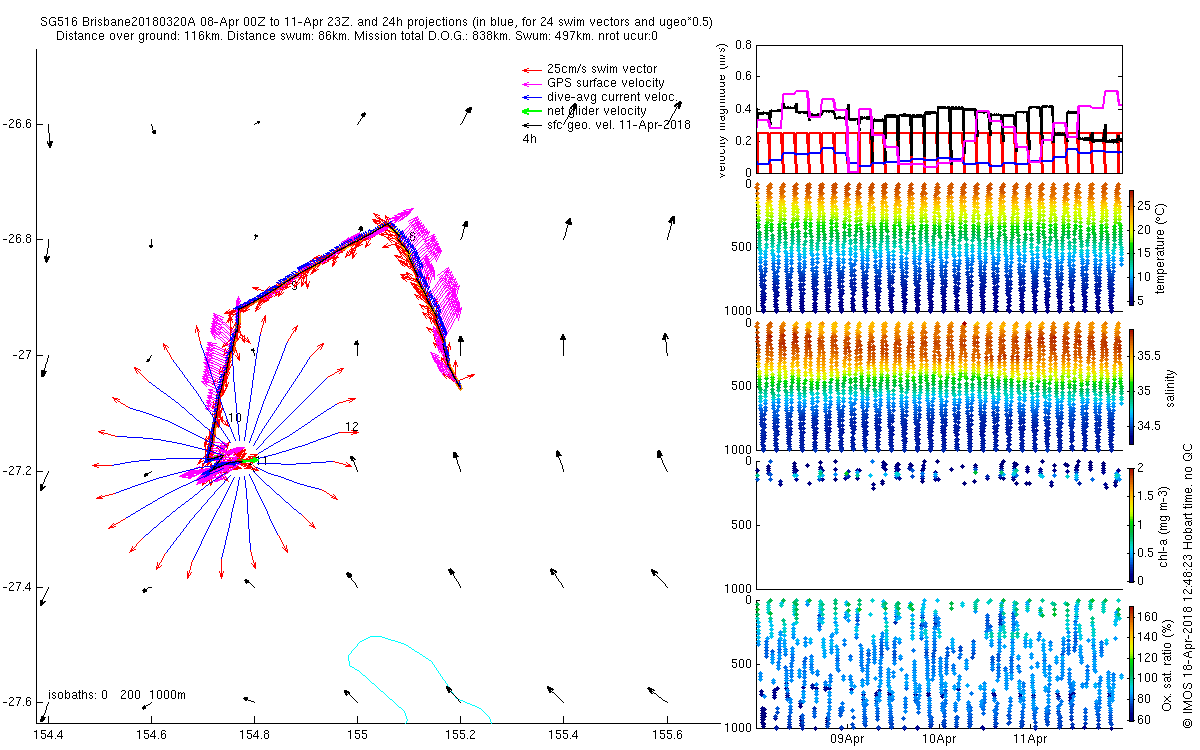Click the 'Distance over ground: 116km' subtitle line

357,36
